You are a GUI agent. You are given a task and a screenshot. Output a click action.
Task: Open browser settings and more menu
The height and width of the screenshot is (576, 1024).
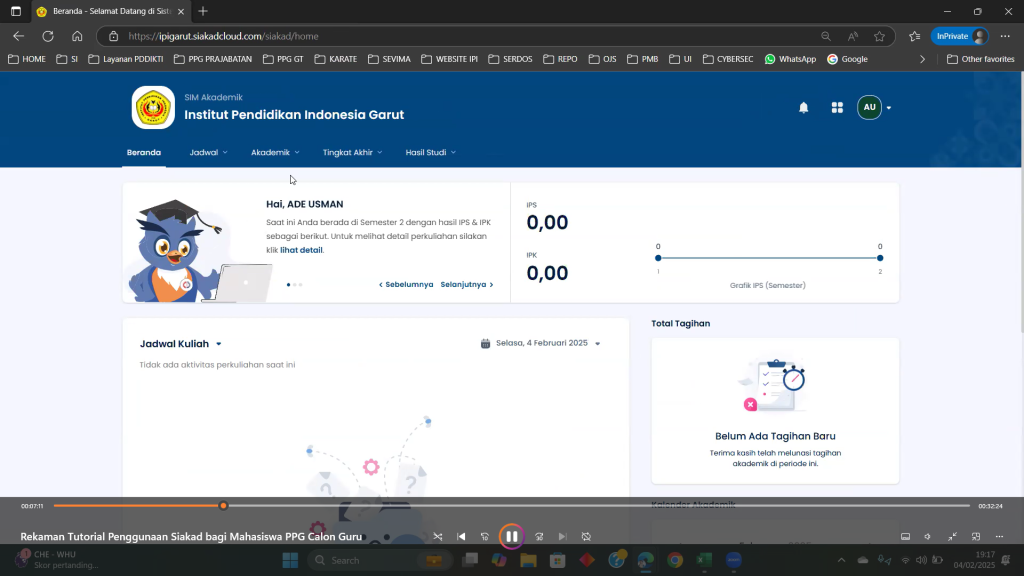1005,36
